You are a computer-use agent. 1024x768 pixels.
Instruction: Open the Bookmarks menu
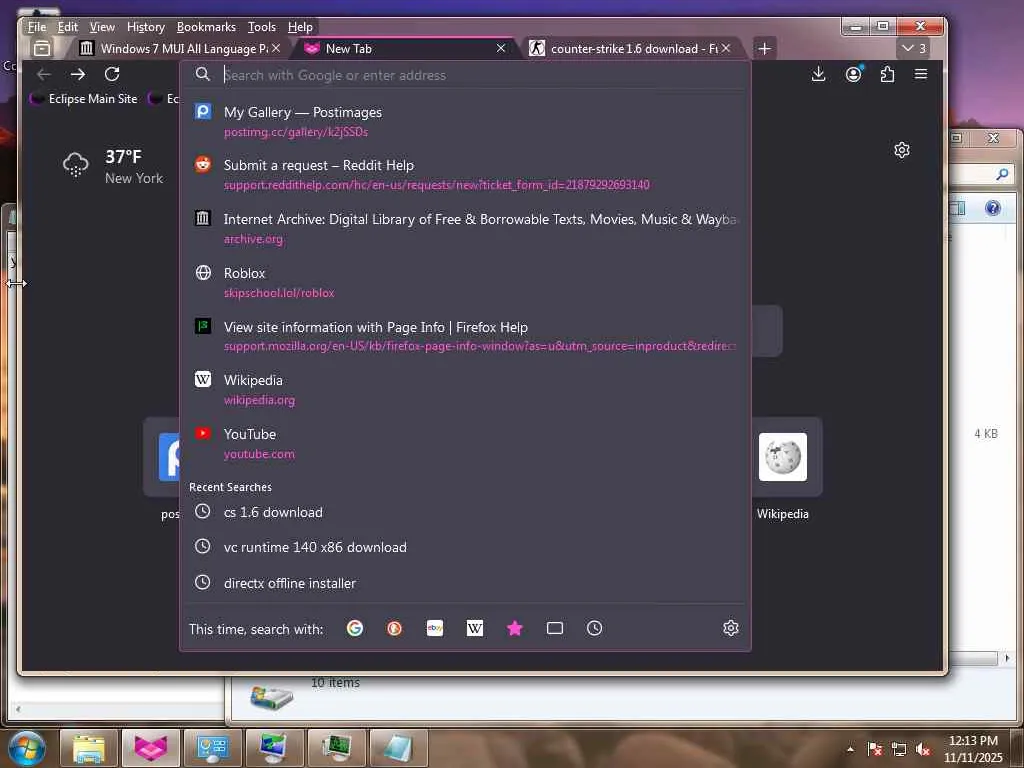point(206,27)
